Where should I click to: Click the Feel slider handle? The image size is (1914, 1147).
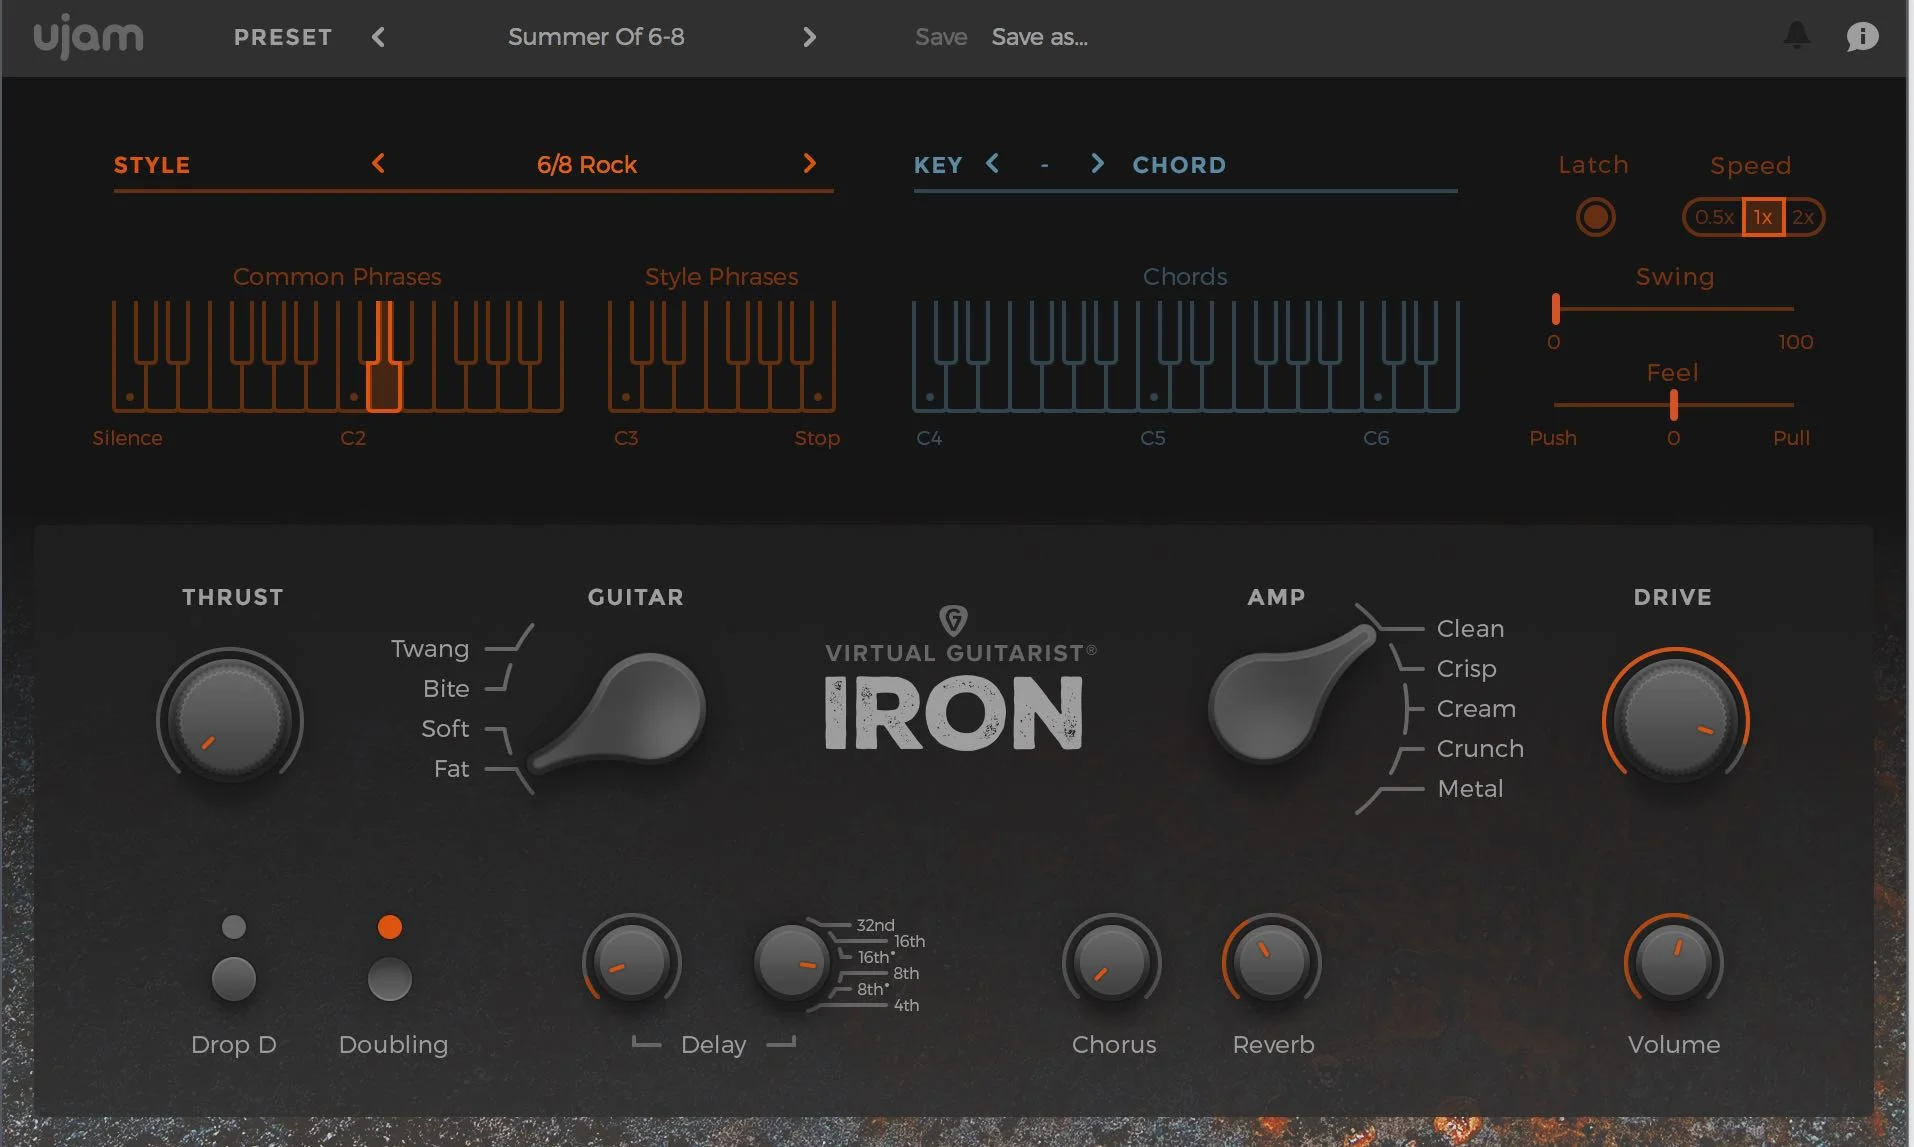coord(1673,405)
